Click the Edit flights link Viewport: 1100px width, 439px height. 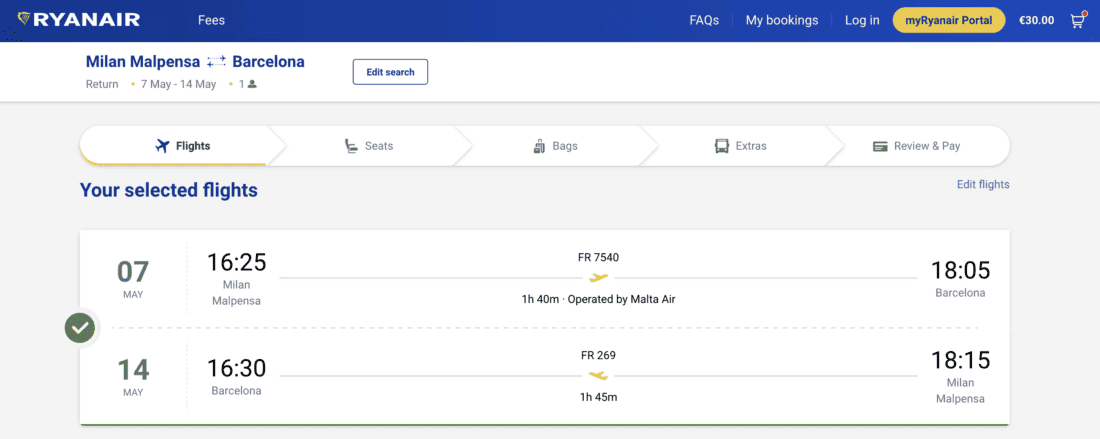pos(983,185)
